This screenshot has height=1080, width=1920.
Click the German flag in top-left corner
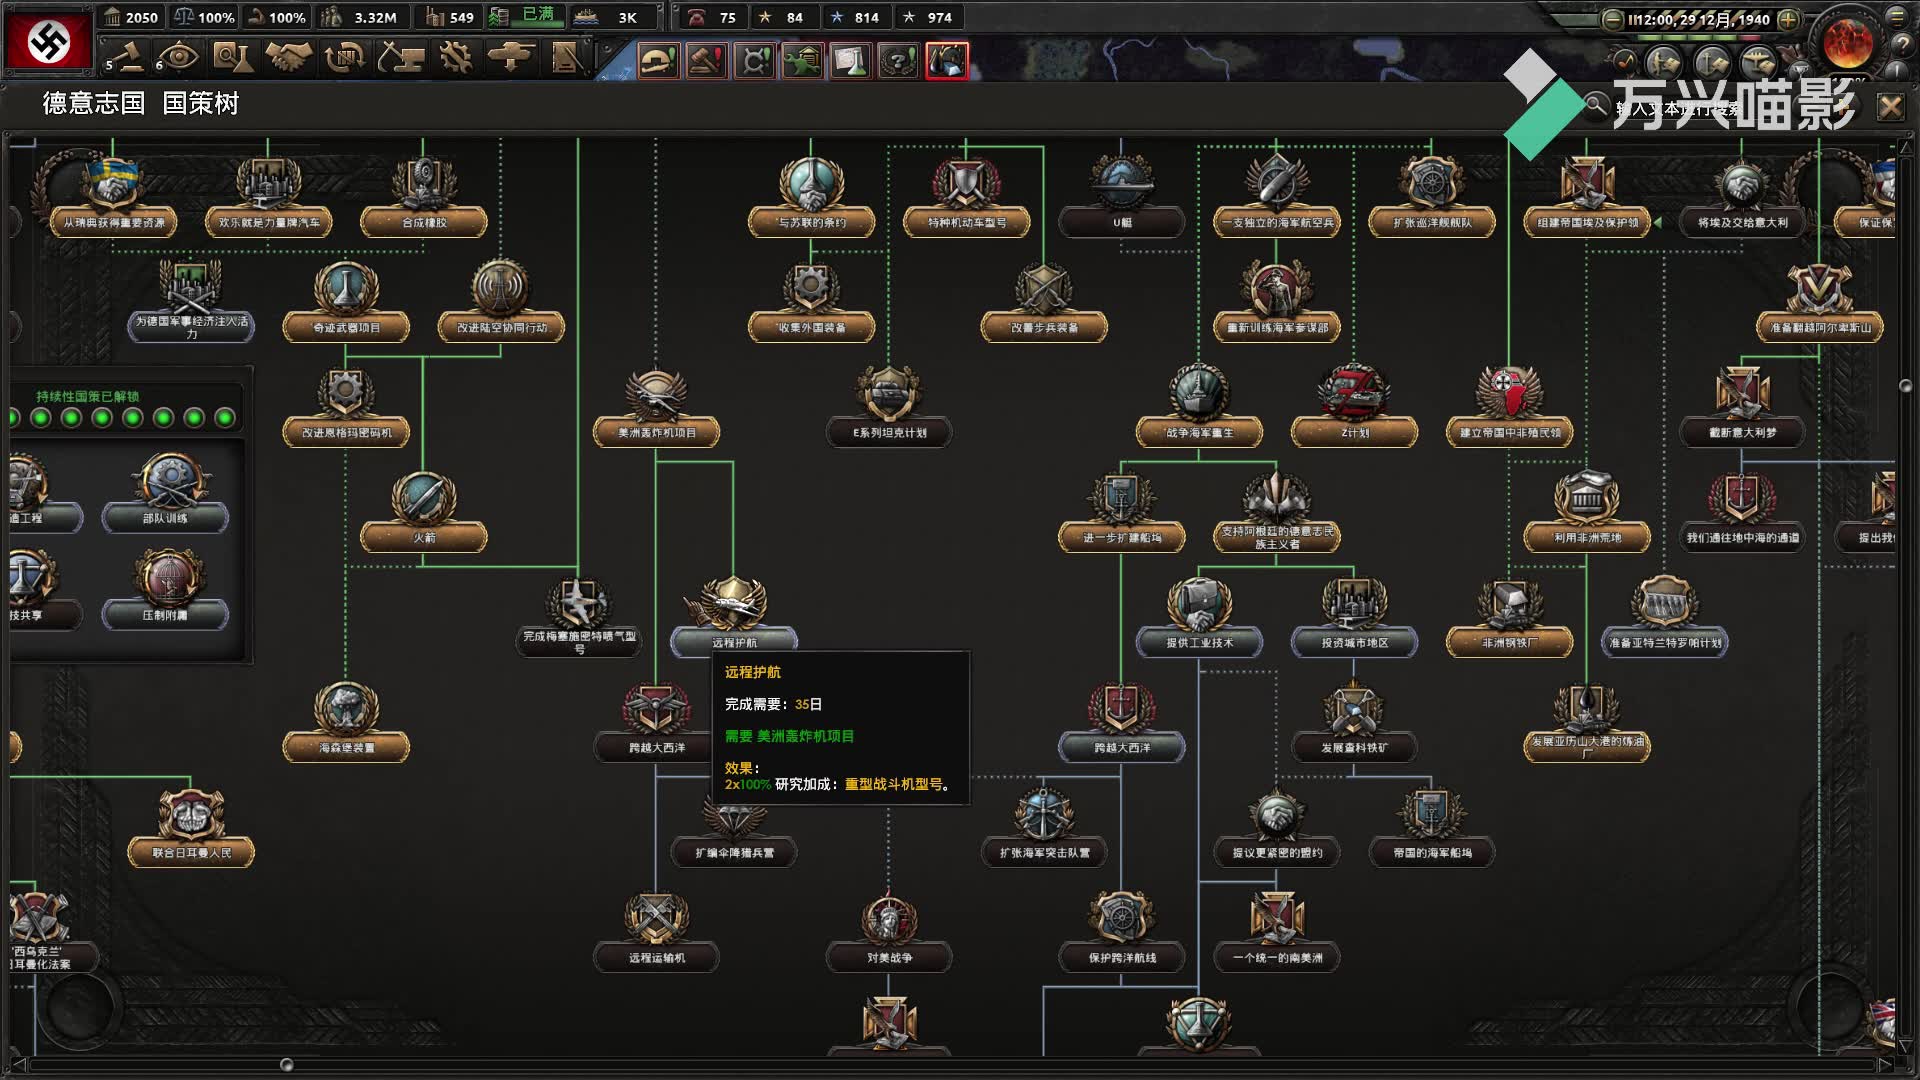[x=47, y=40]
